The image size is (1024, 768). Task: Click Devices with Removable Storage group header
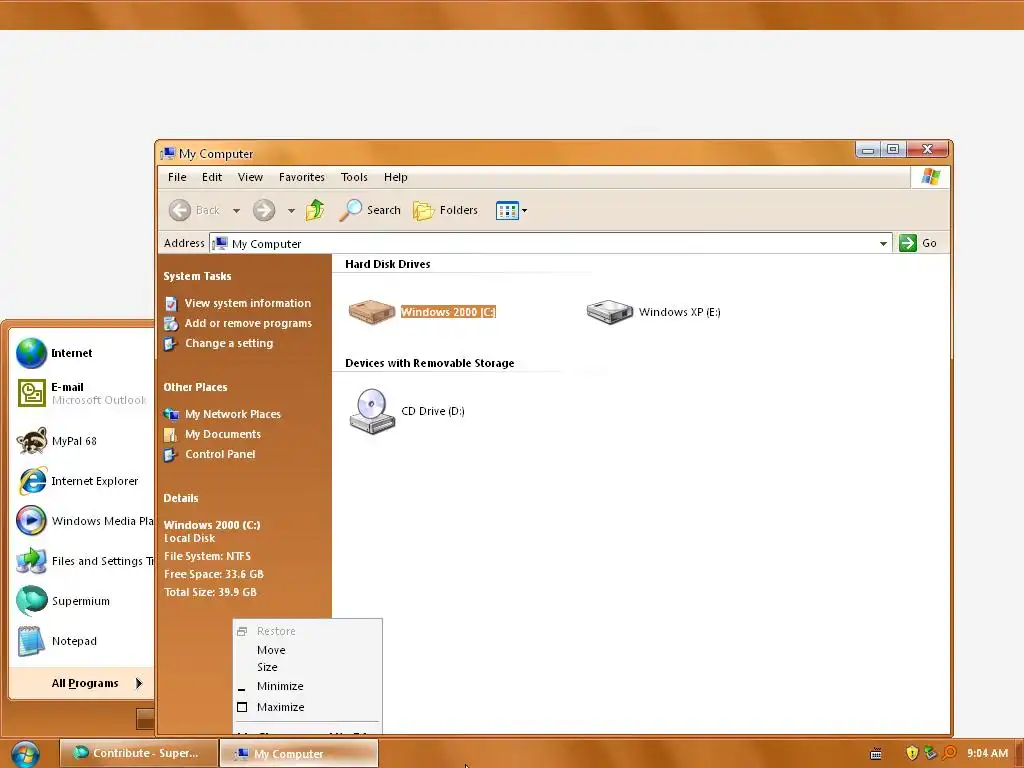430,363
